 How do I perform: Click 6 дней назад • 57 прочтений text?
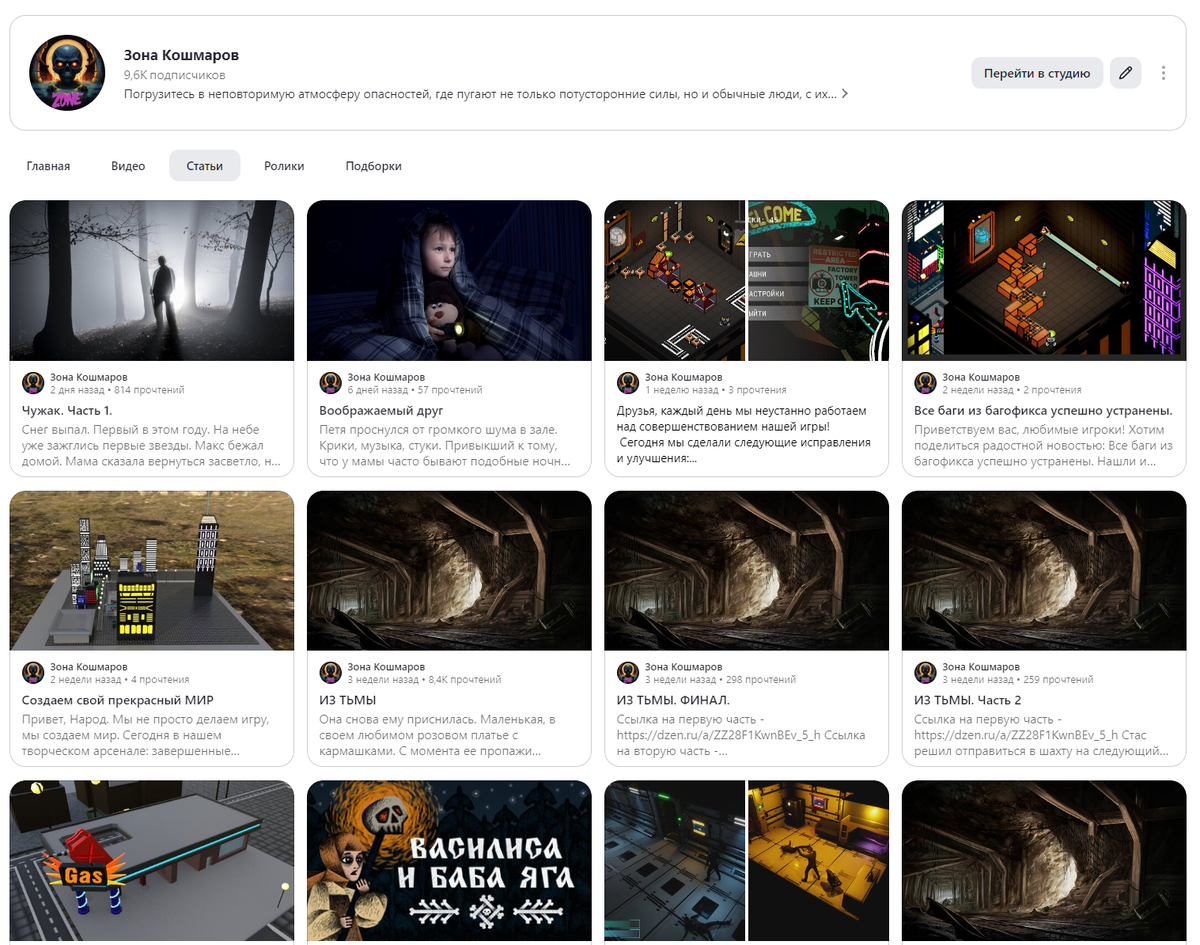415,390
